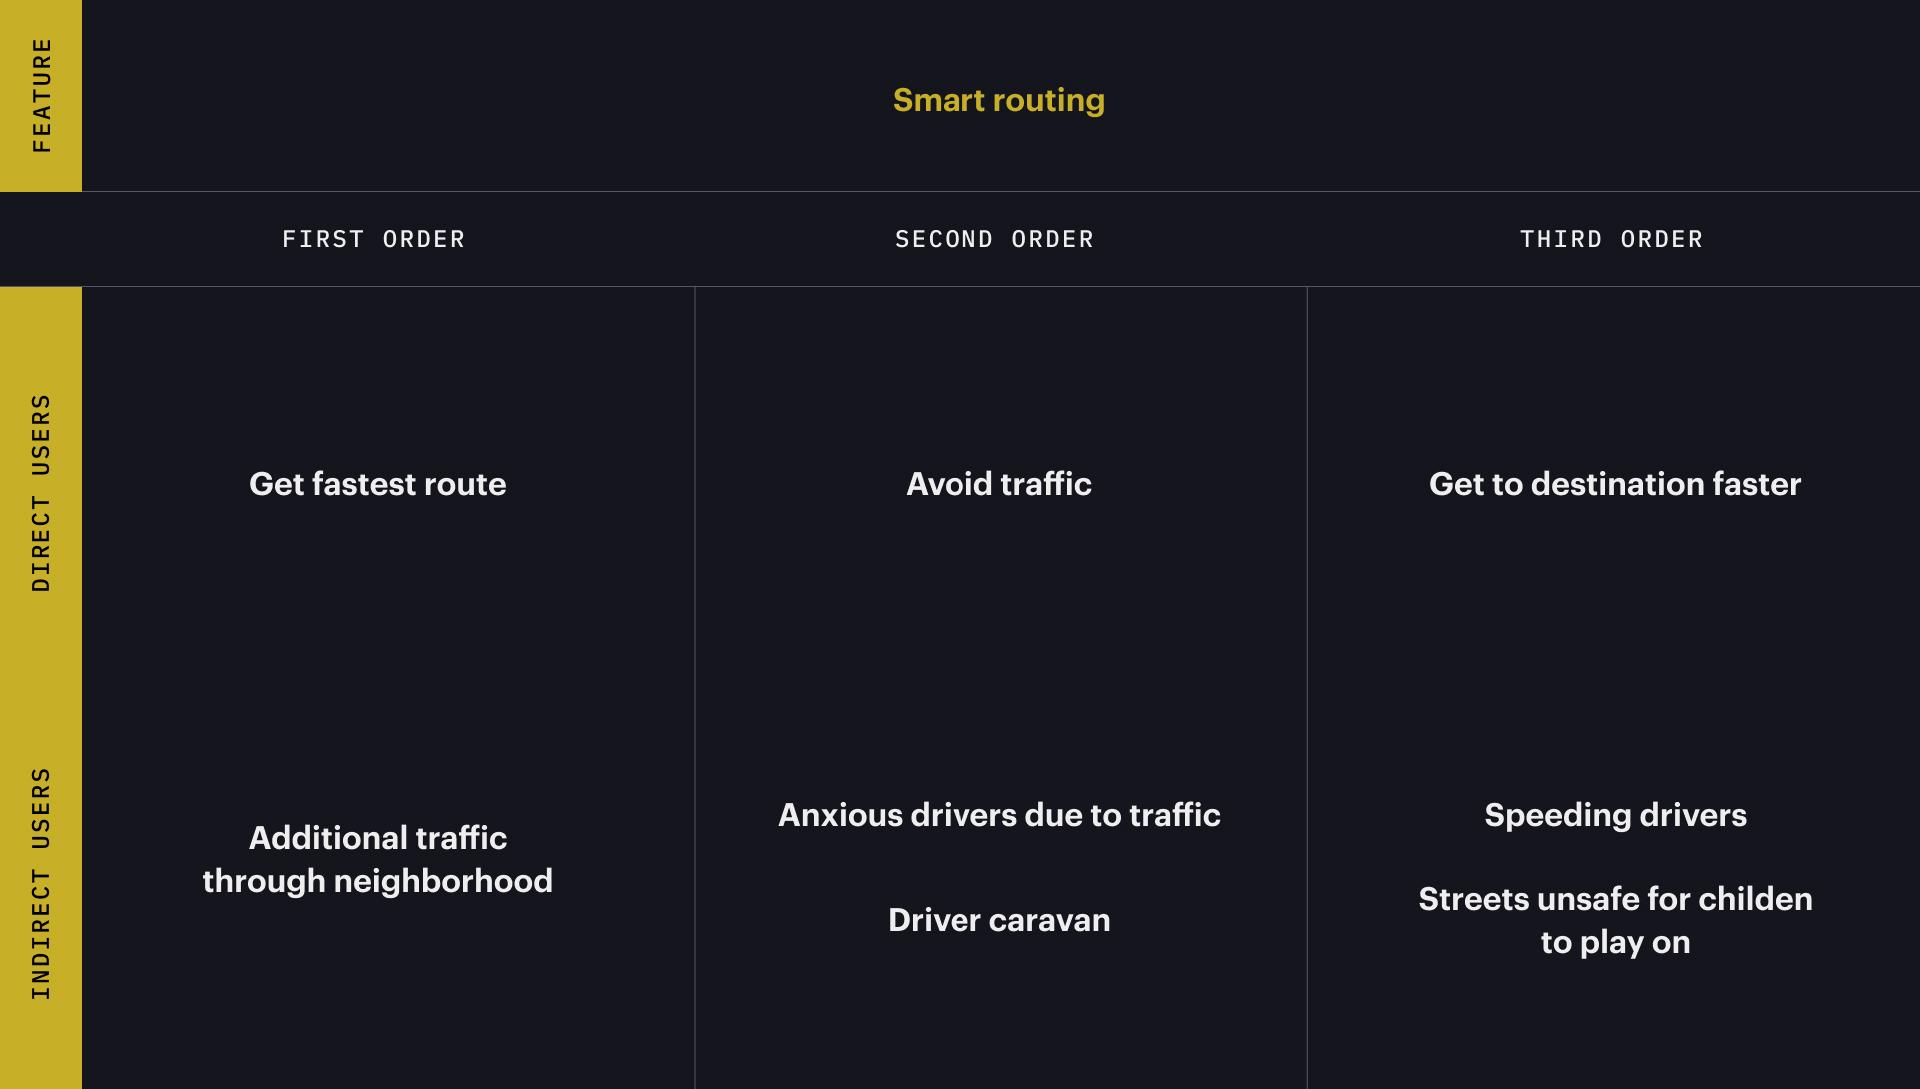Click divider between first and second order columns
The height and width of the screenshot is (1089, 1920).
pos(695,650)
